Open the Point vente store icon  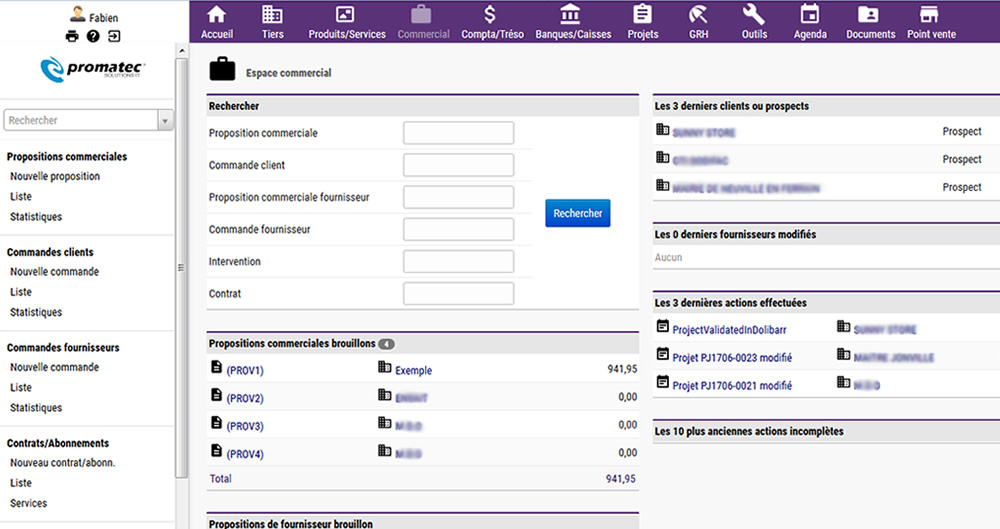(x=929, y=14)
